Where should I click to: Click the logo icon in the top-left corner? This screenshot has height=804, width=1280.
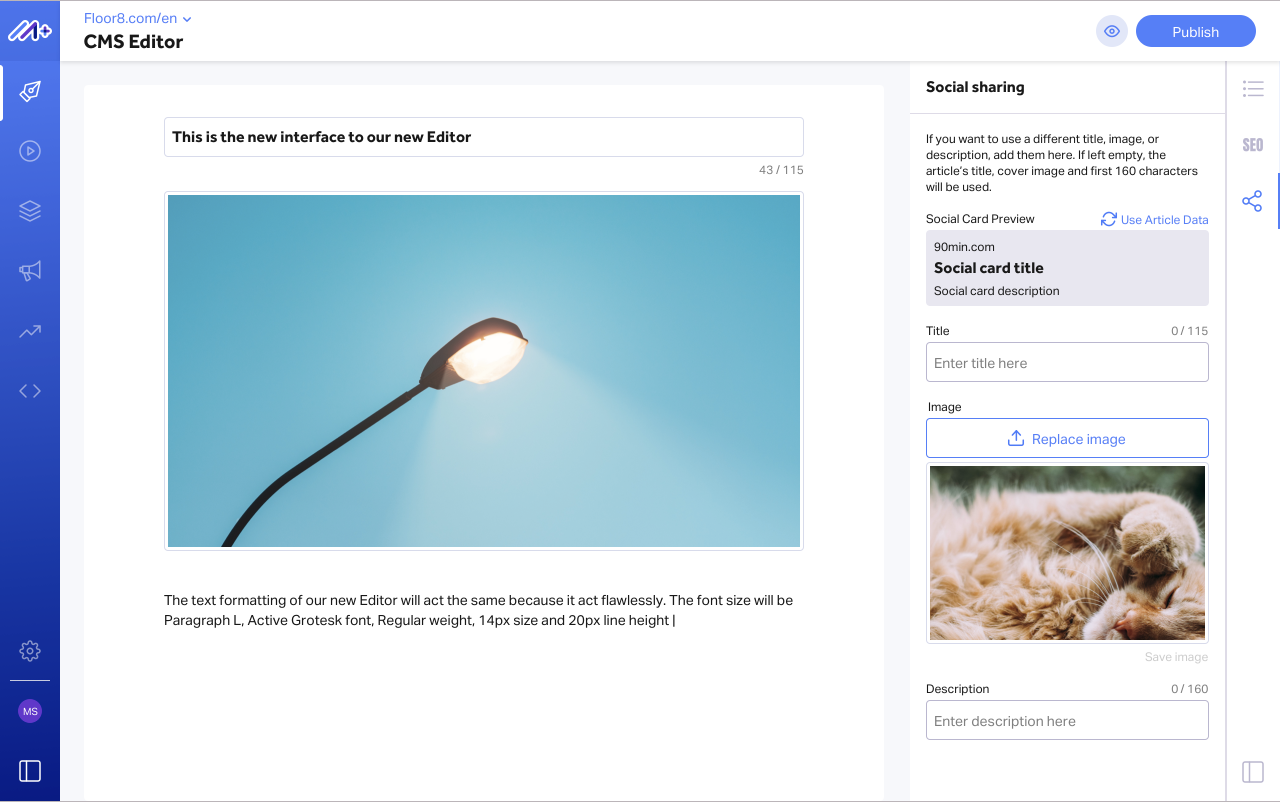tap(30, 31)
